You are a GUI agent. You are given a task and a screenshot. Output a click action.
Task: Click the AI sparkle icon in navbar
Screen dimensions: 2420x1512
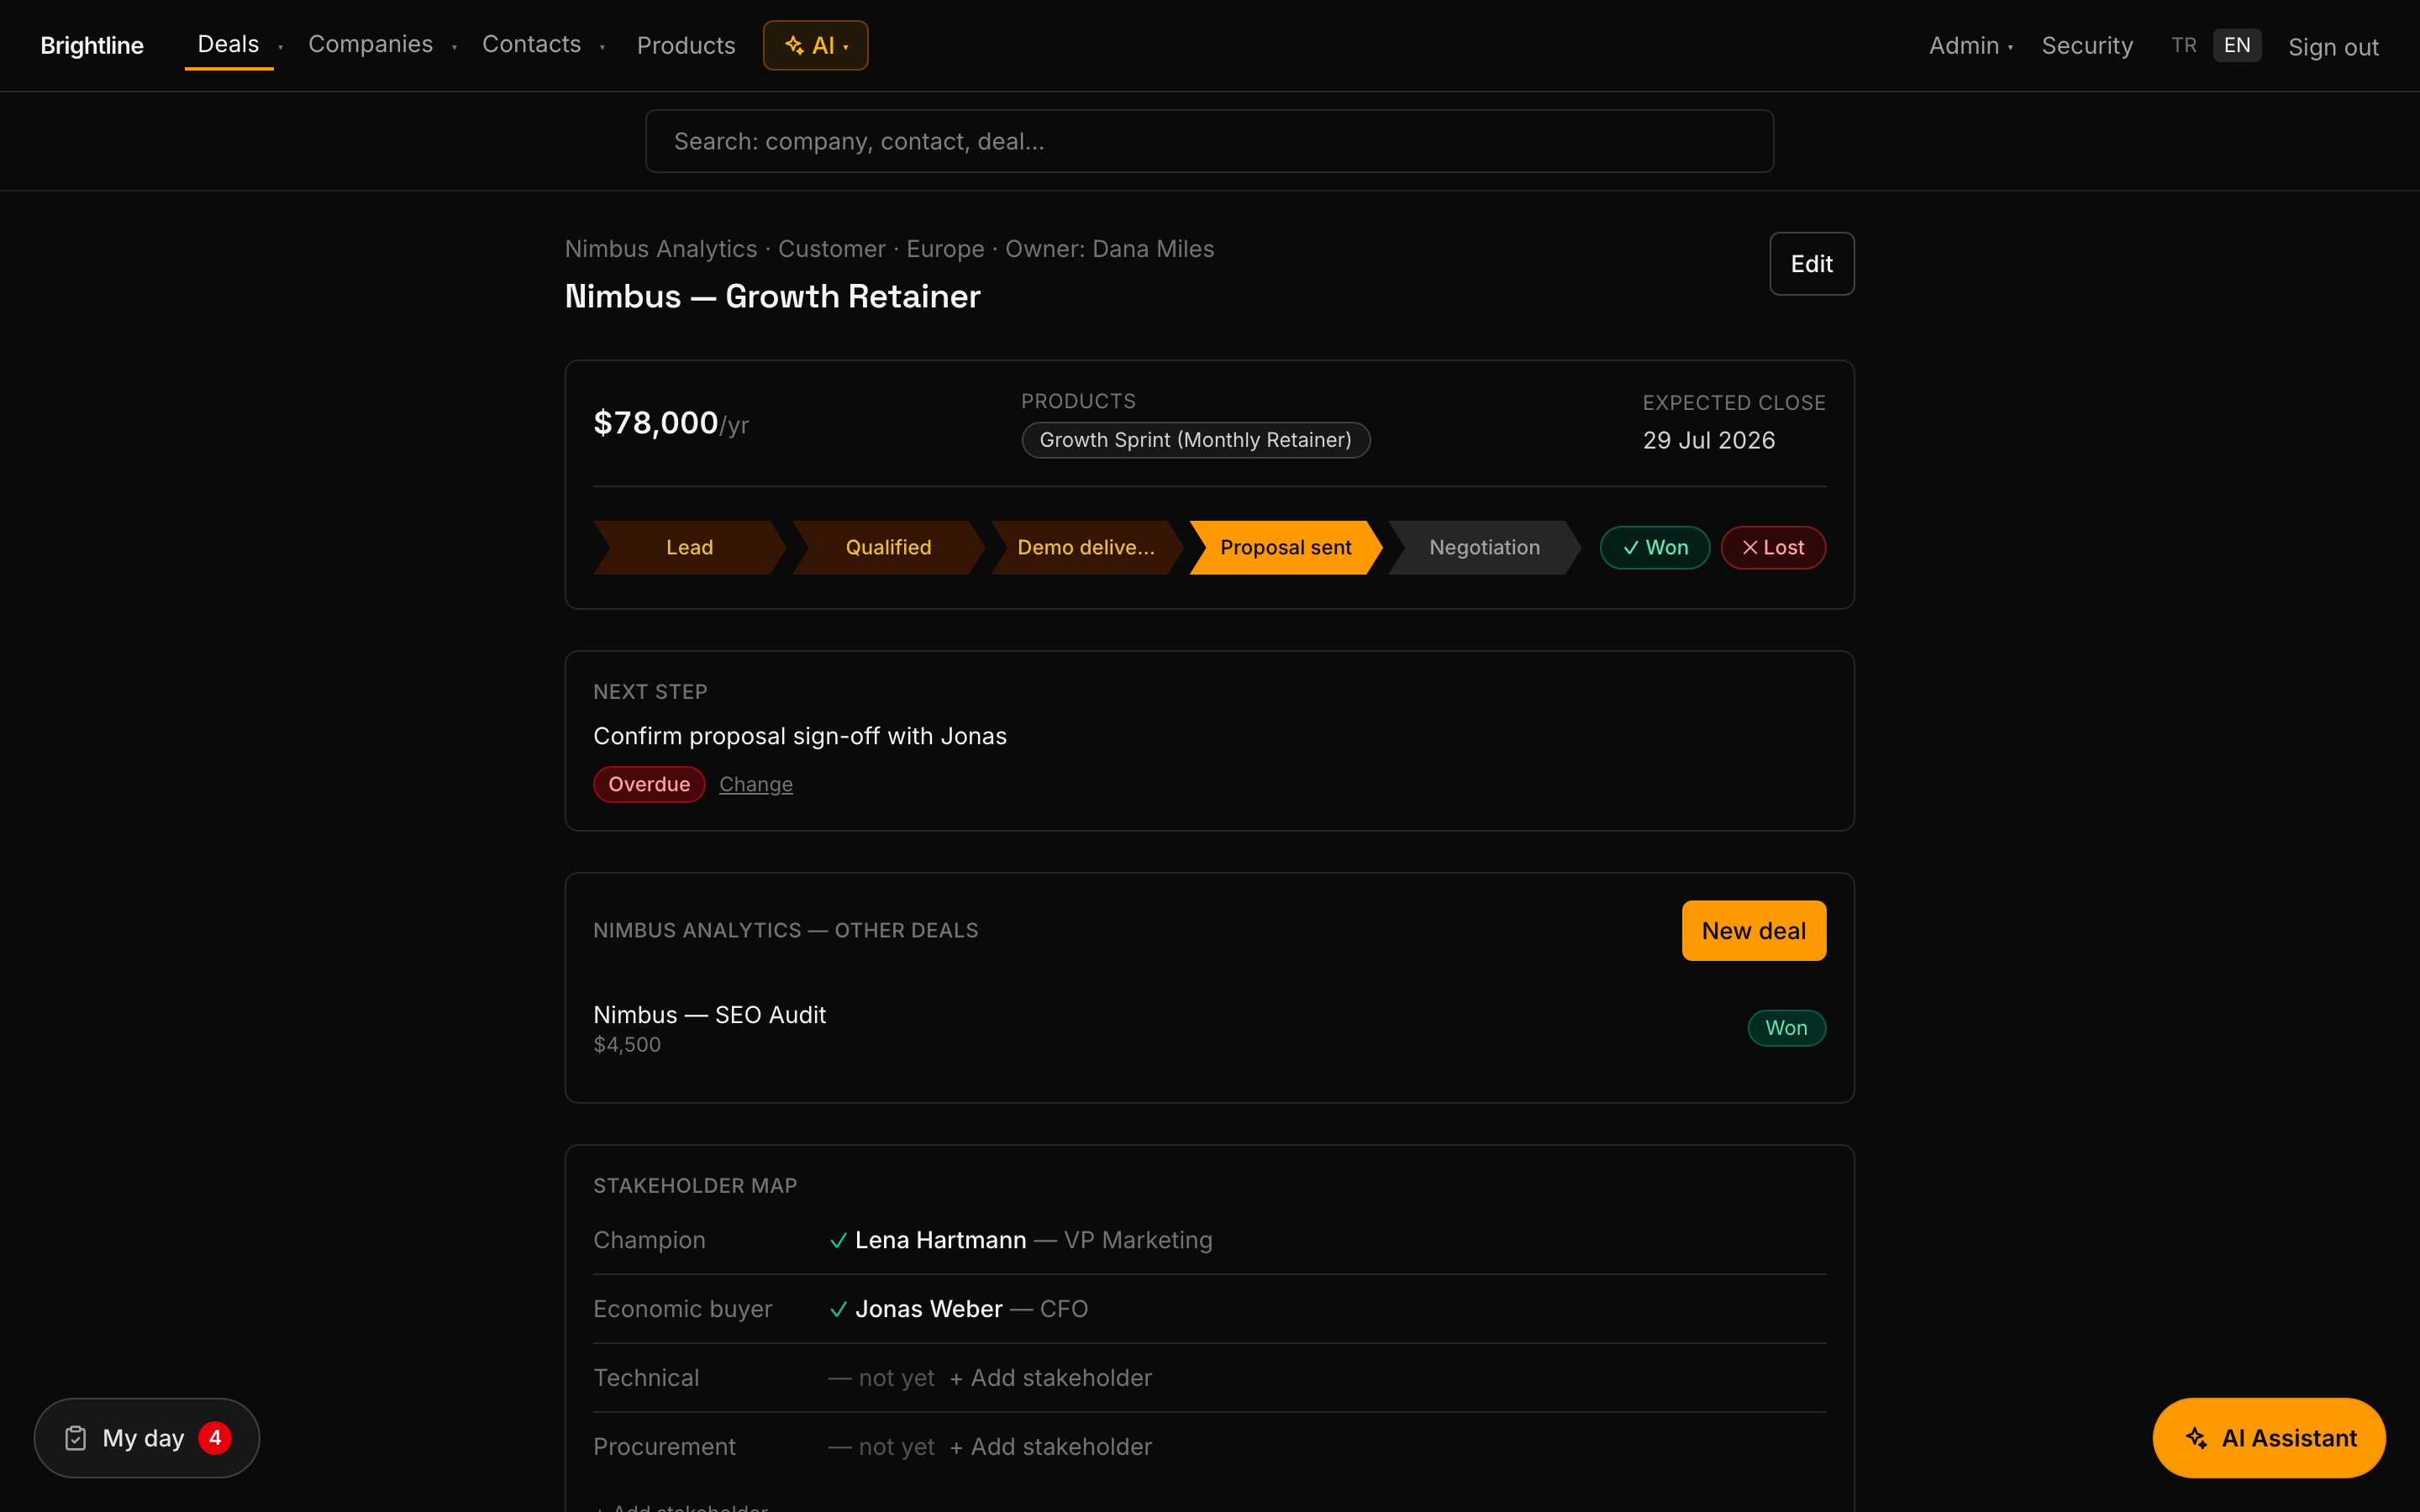pos(794,45)
